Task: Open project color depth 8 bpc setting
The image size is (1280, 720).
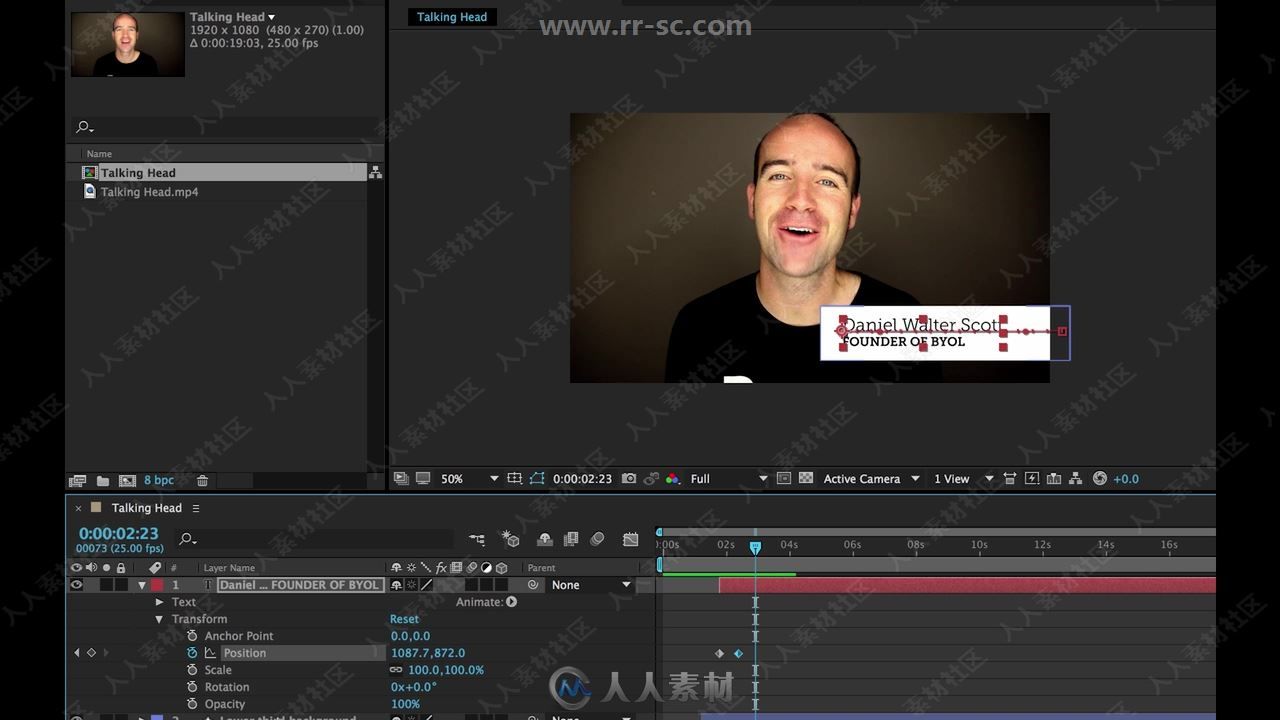Action: (x=159, y=480)
